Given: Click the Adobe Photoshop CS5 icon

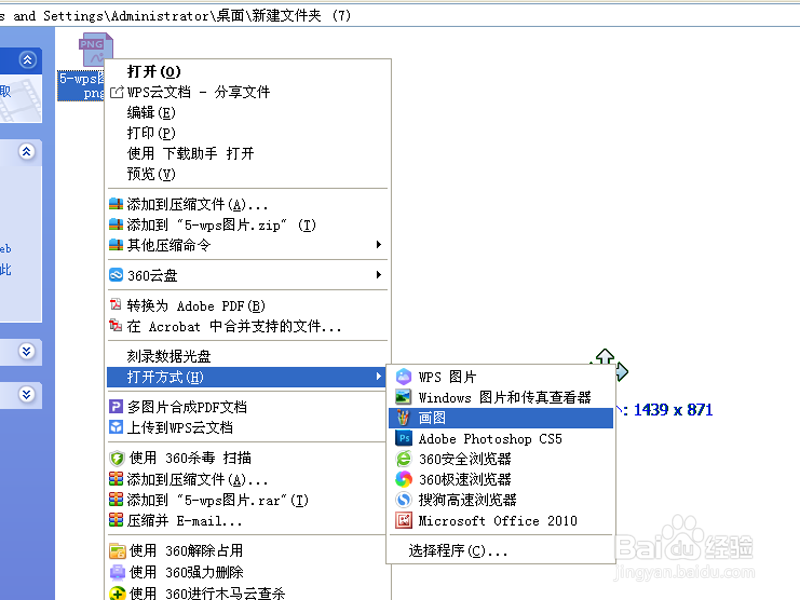Looking at the screenshot, I should pyautogui.click(x=403, y=438).
